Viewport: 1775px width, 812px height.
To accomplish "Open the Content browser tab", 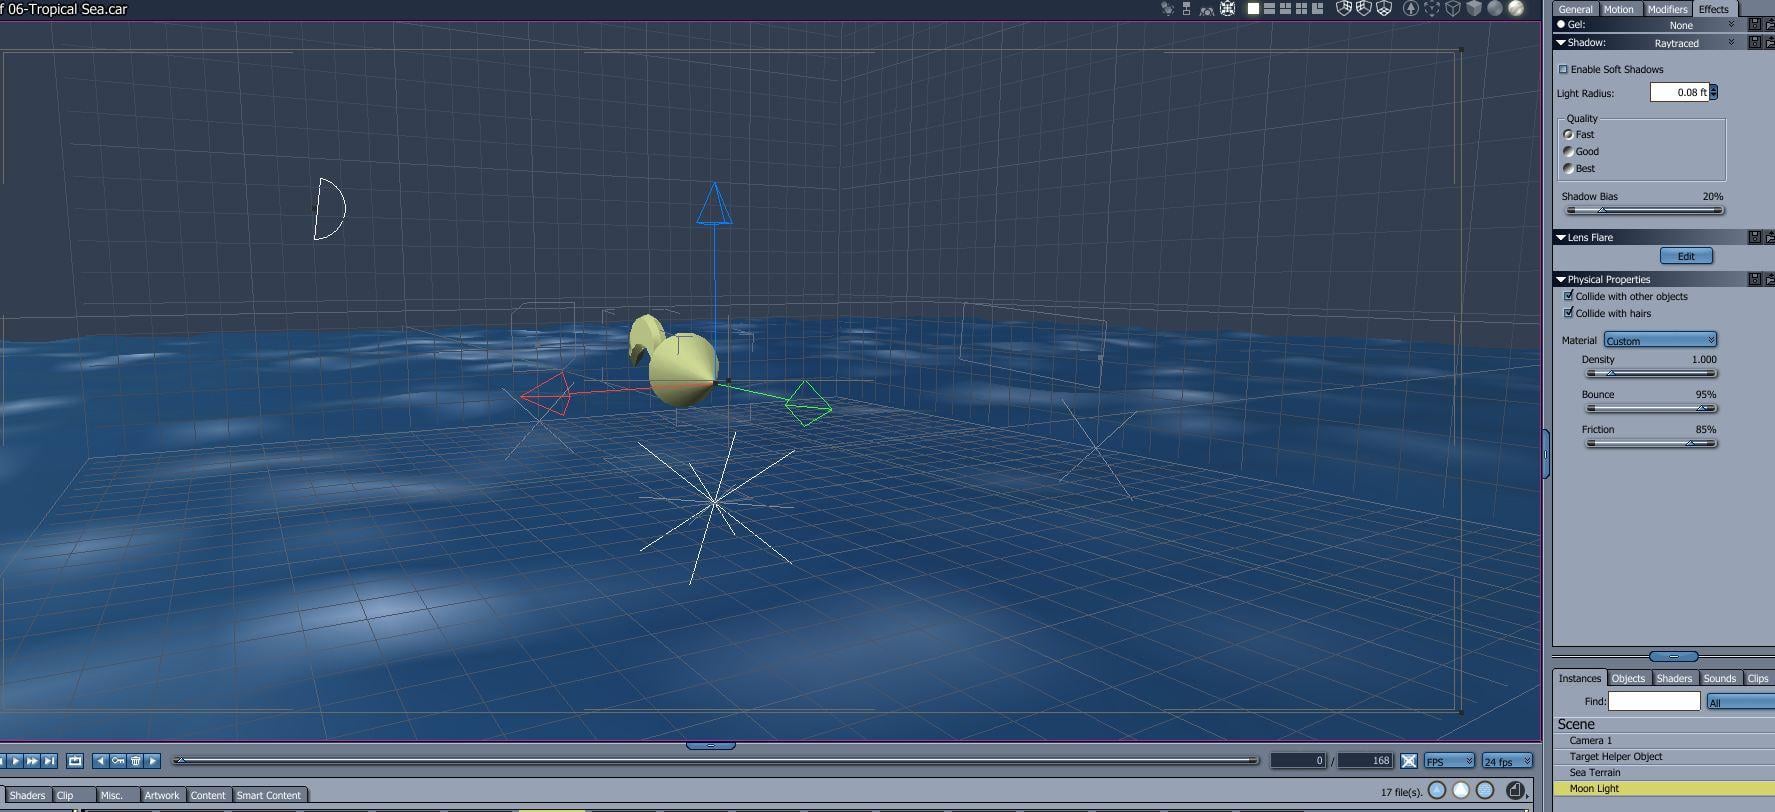I will pyautogui.click(x=208, y=795).
